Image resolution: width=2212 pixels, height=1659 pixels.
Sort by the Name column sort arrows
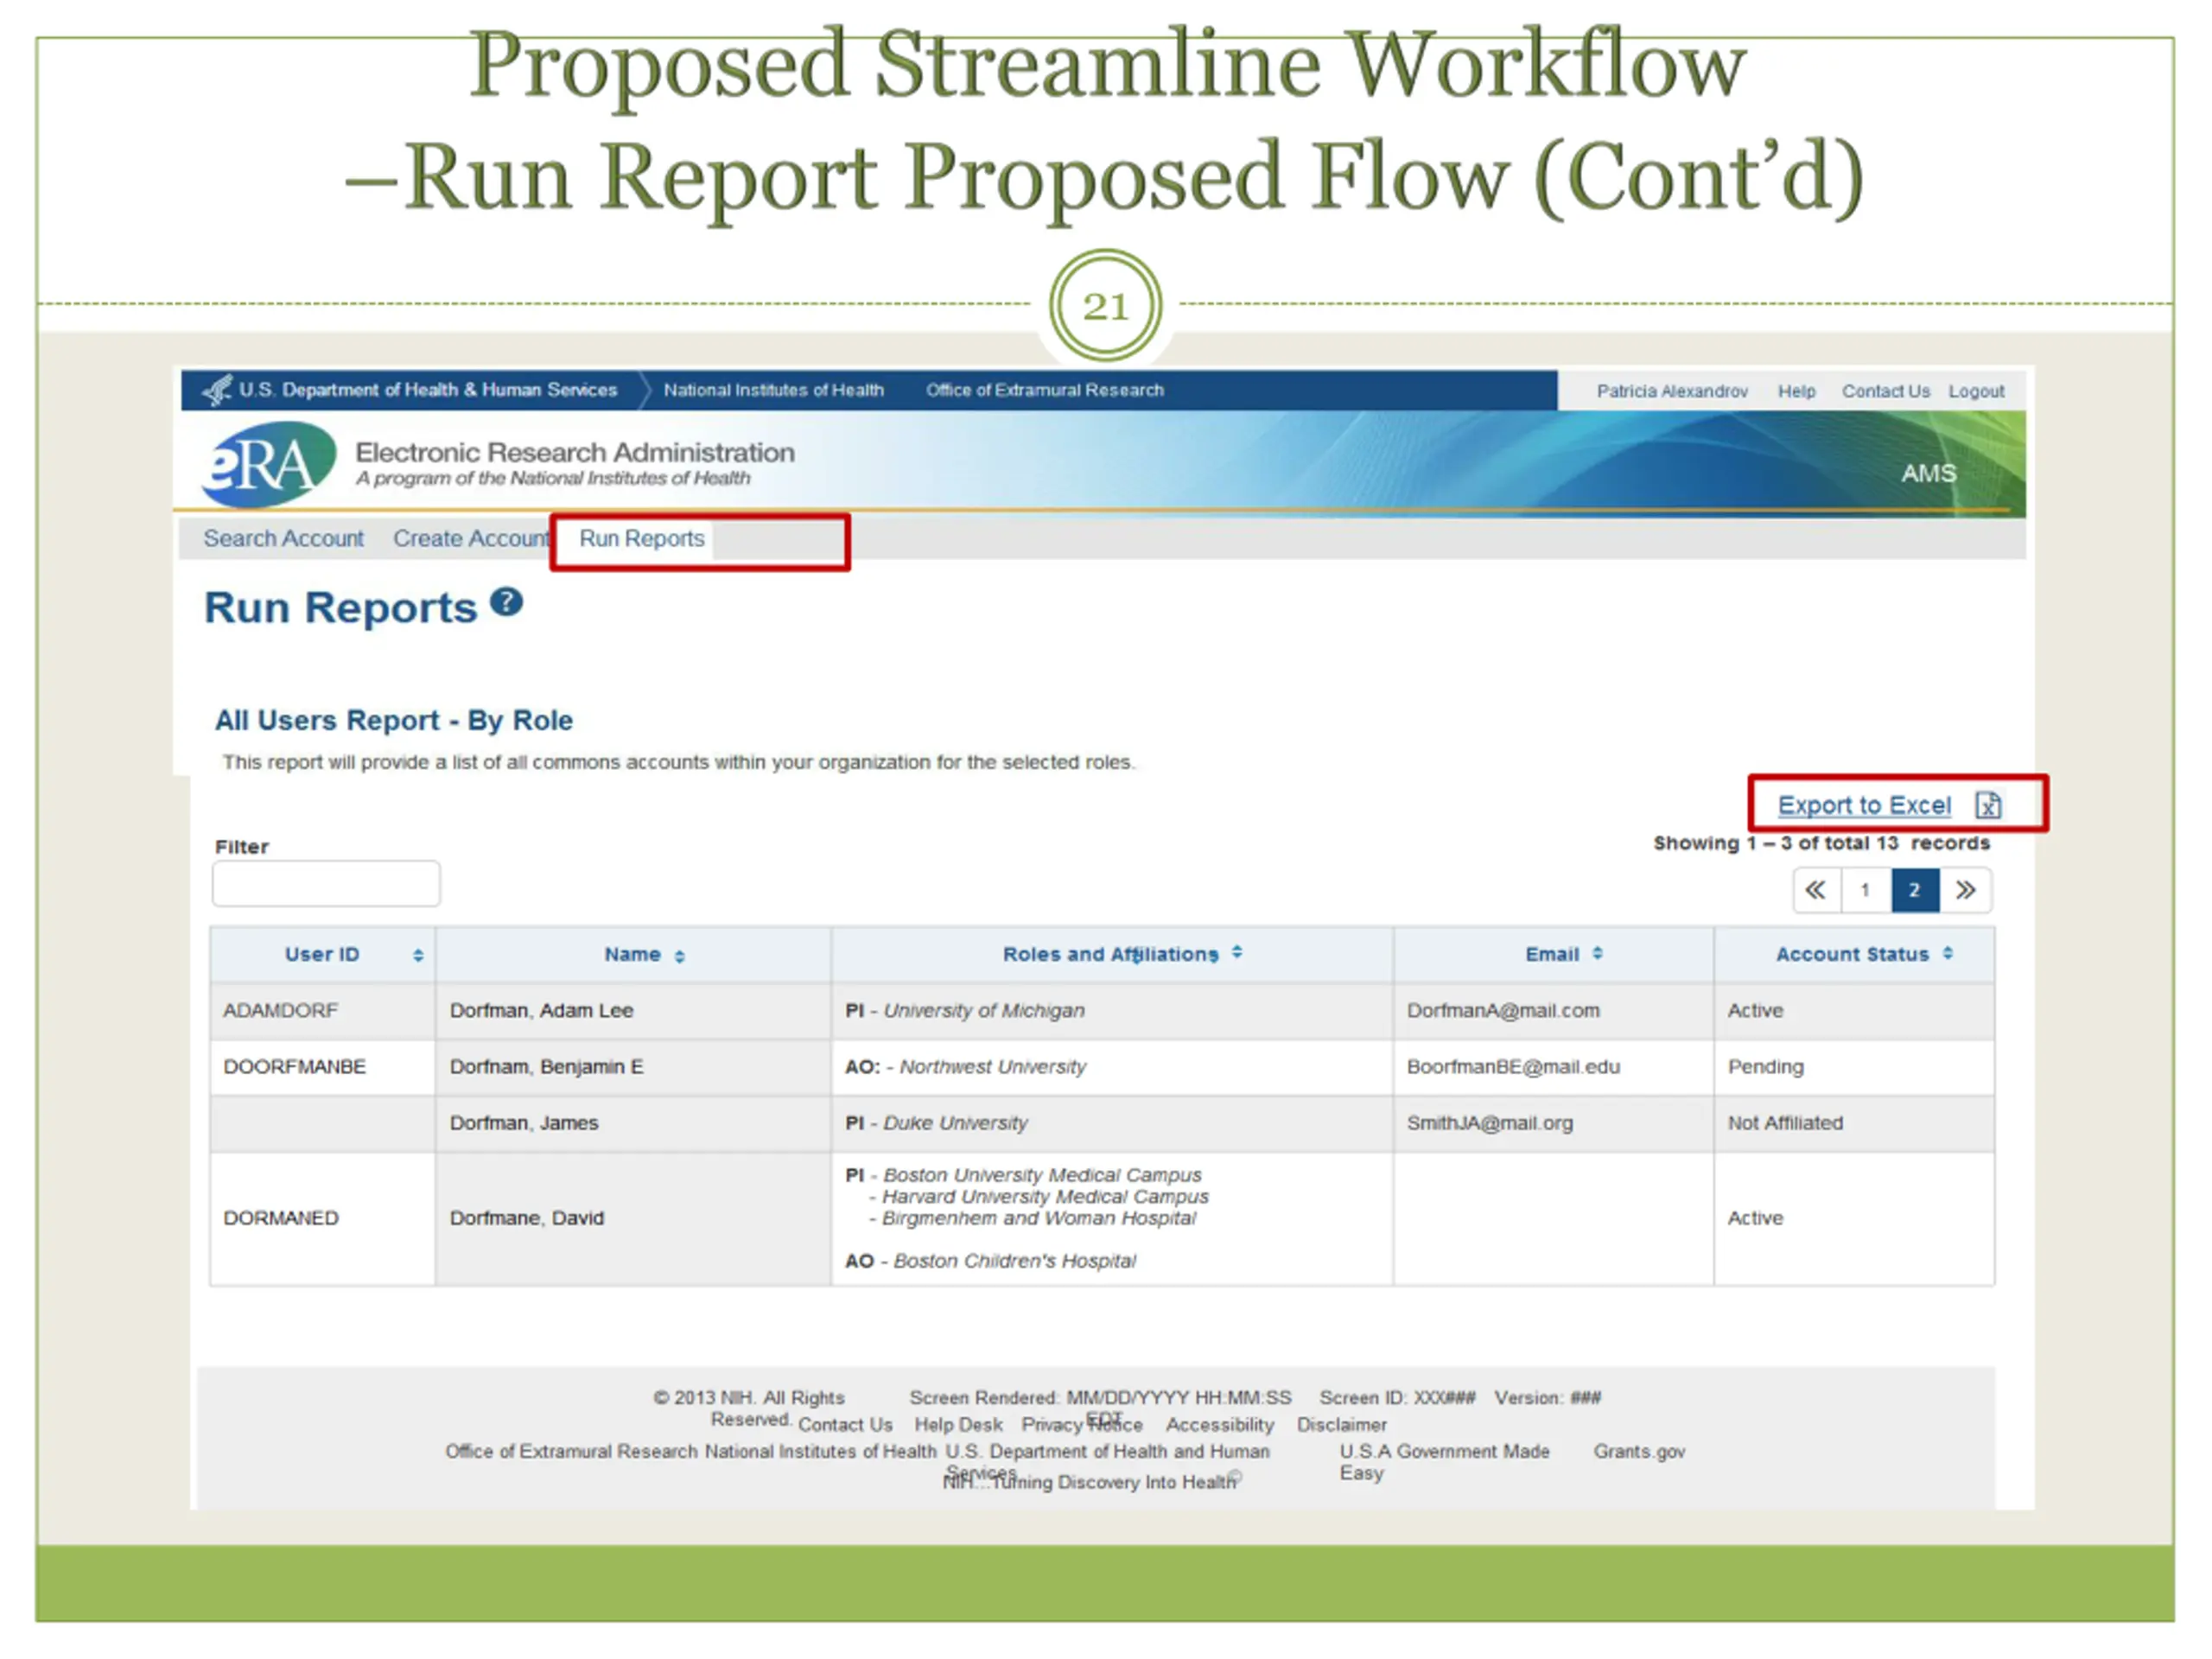point(680,957)
